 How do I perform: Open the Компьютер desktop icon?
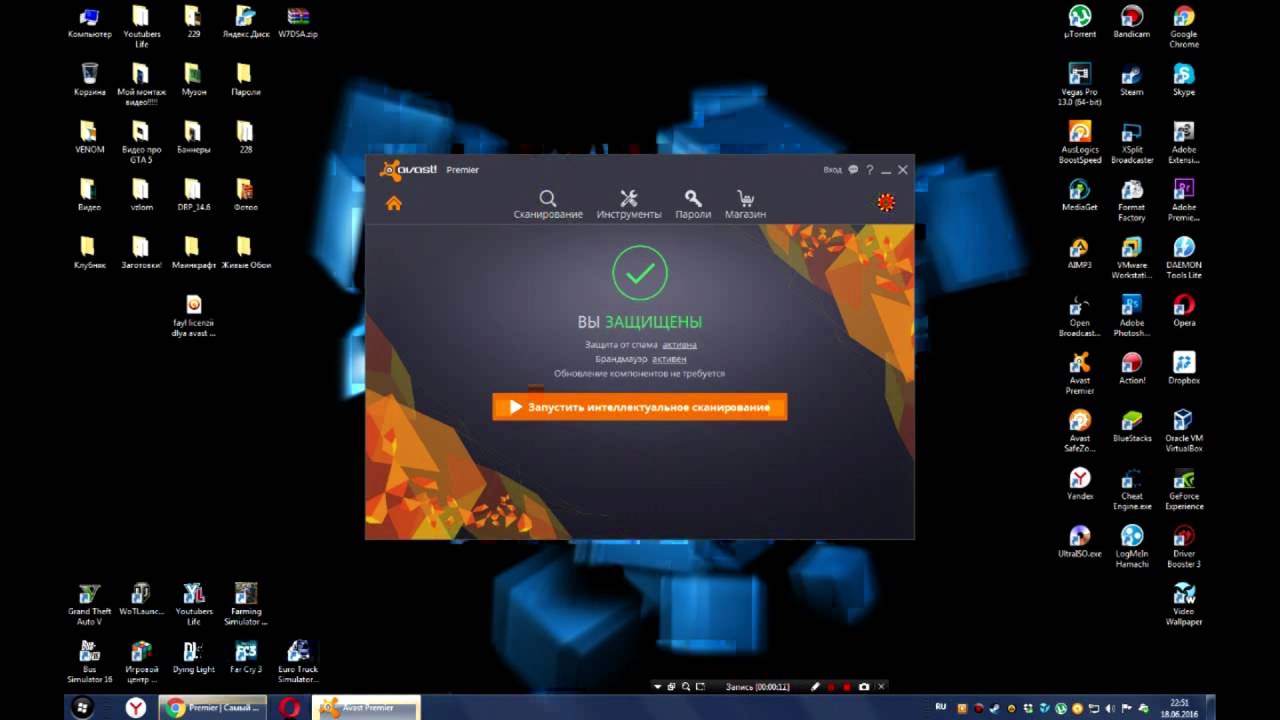point(89,22)
